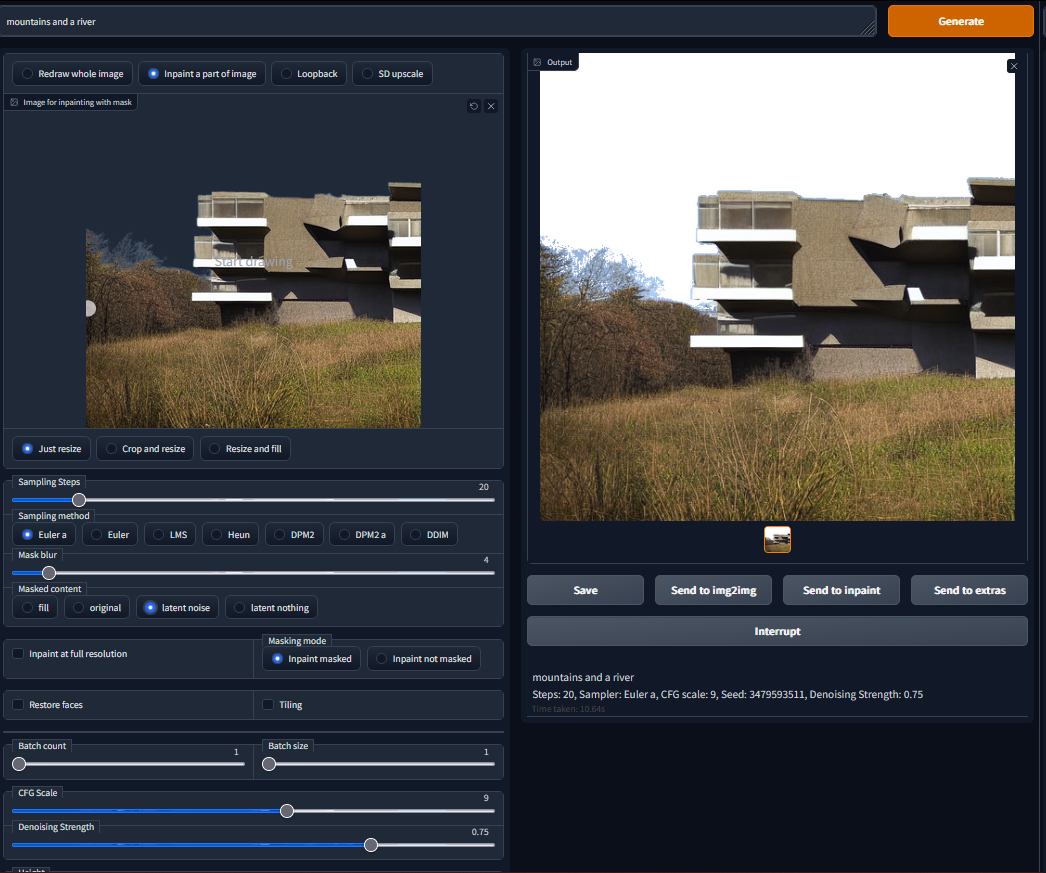The width and height of the screenshot is (1046, 873).
Task: Select the output image thumbnail
Action: click(x=777, y=538)
